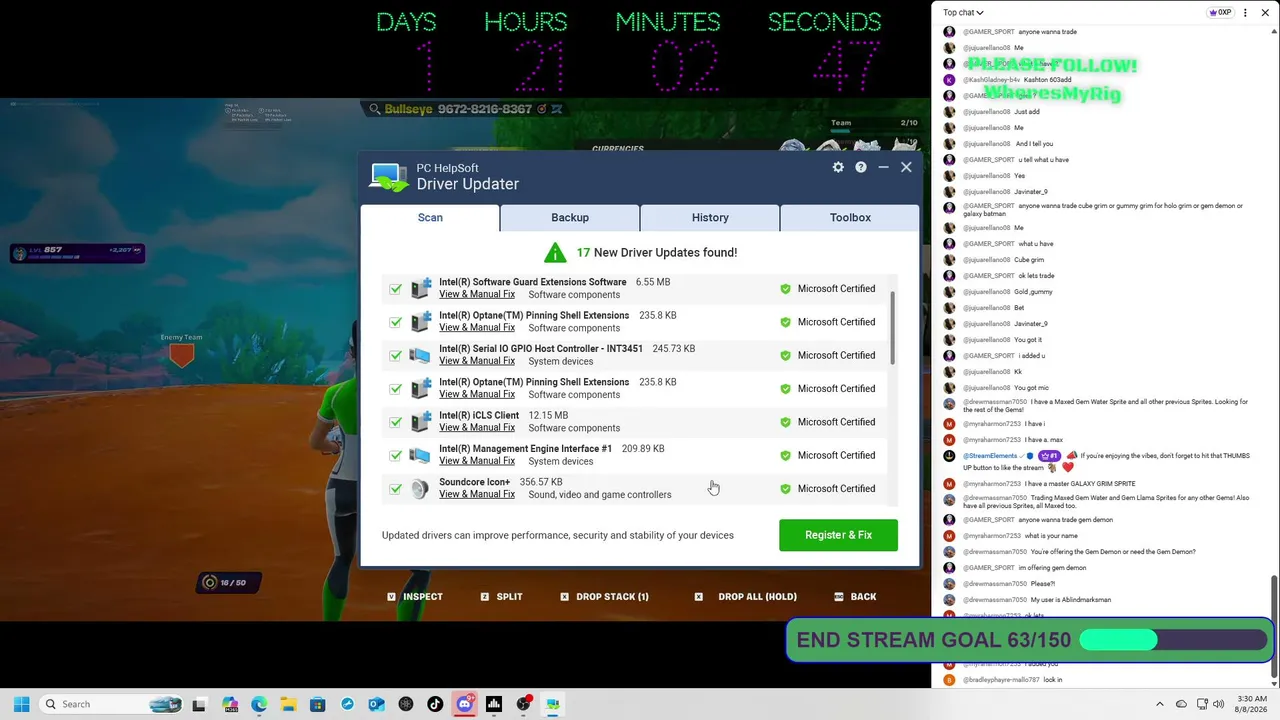
Task: Uncheck Intel(R) Management Engine Interface #1
Action: tap(396, 455)
